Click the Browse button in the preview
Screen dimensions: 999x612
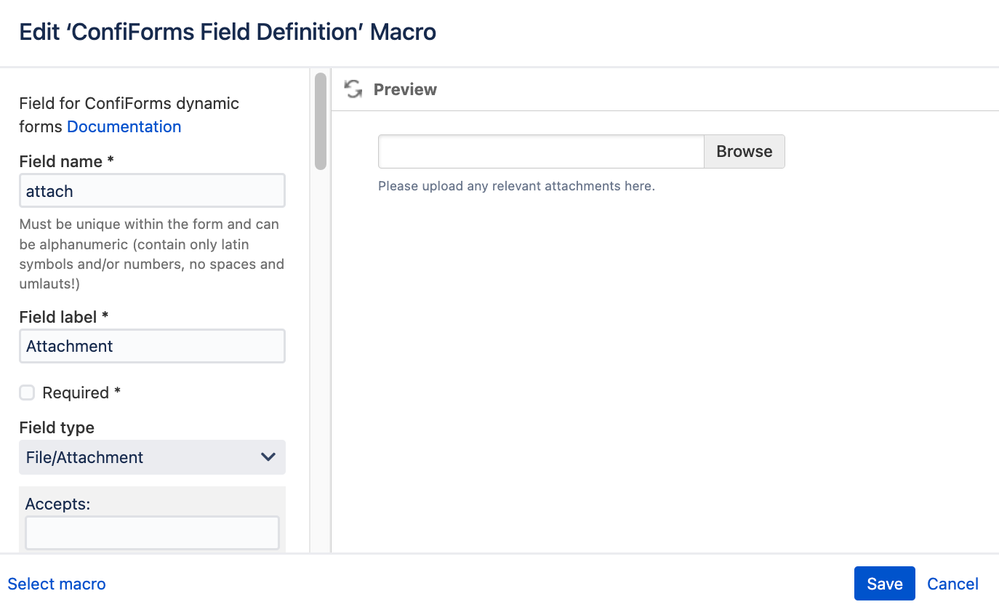(x=744, y=152)
